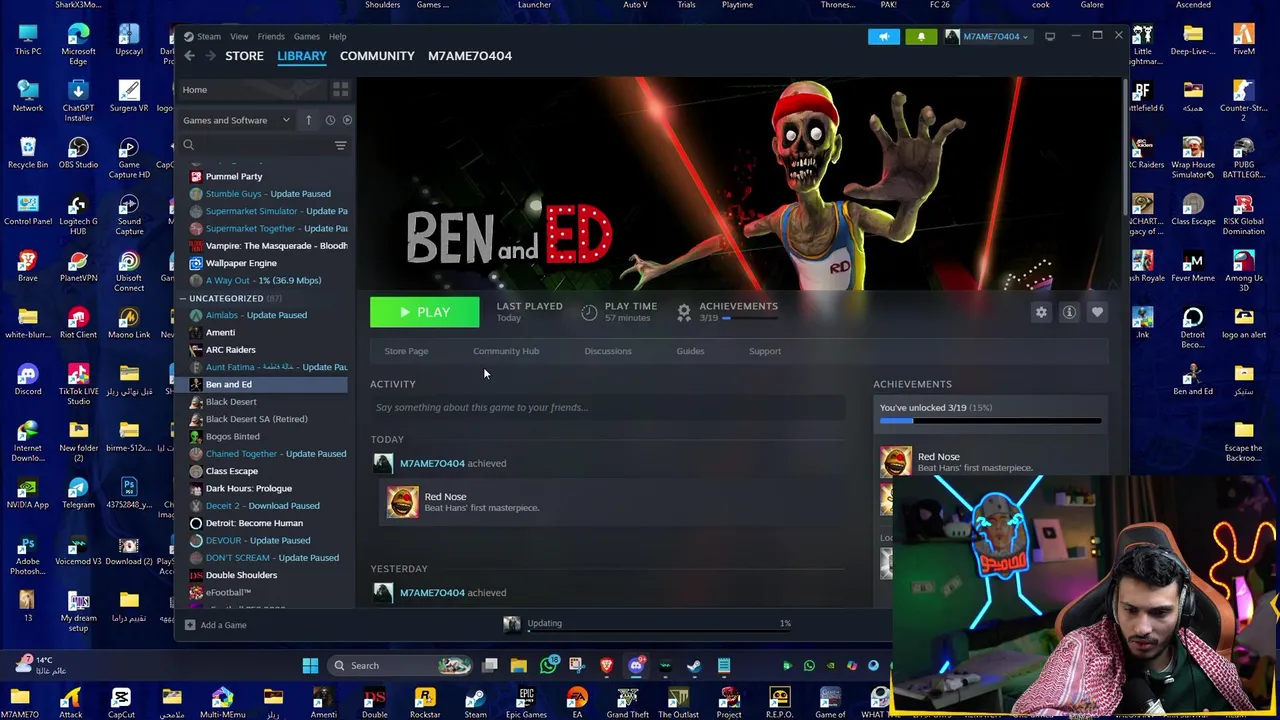Play Ben and Ed
Screen dimensions: 1280x720
point(425,312)
